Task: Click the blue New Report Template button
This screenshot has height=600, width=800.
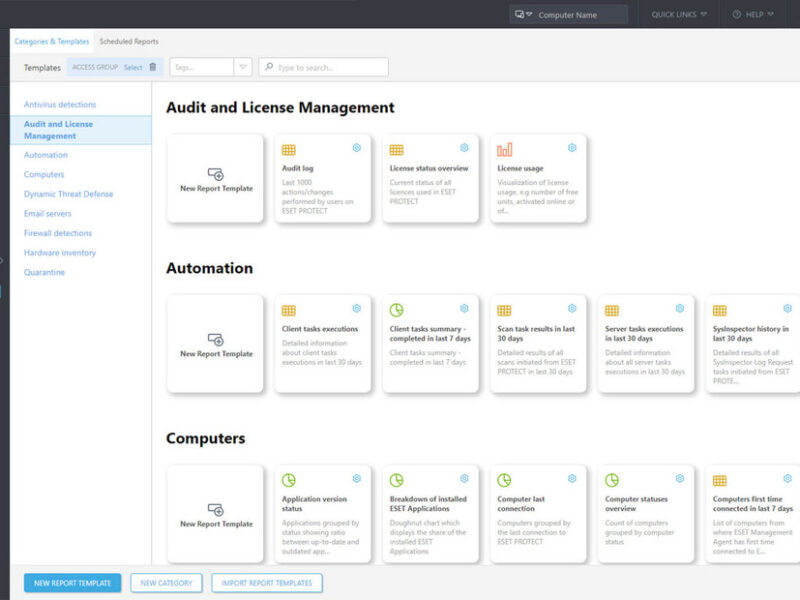Action: (72, 583)
